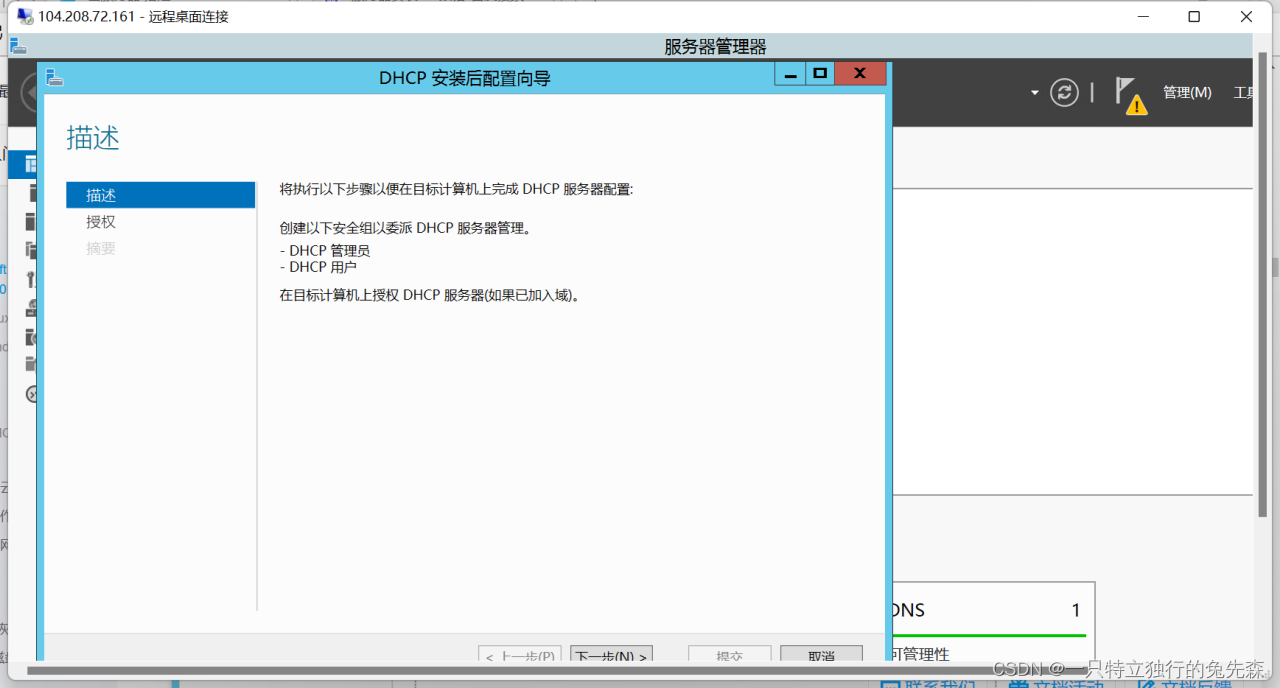Click the DHCP wizard title bar icon
This screenshot has height=688, width=1280.
(54, 77)
